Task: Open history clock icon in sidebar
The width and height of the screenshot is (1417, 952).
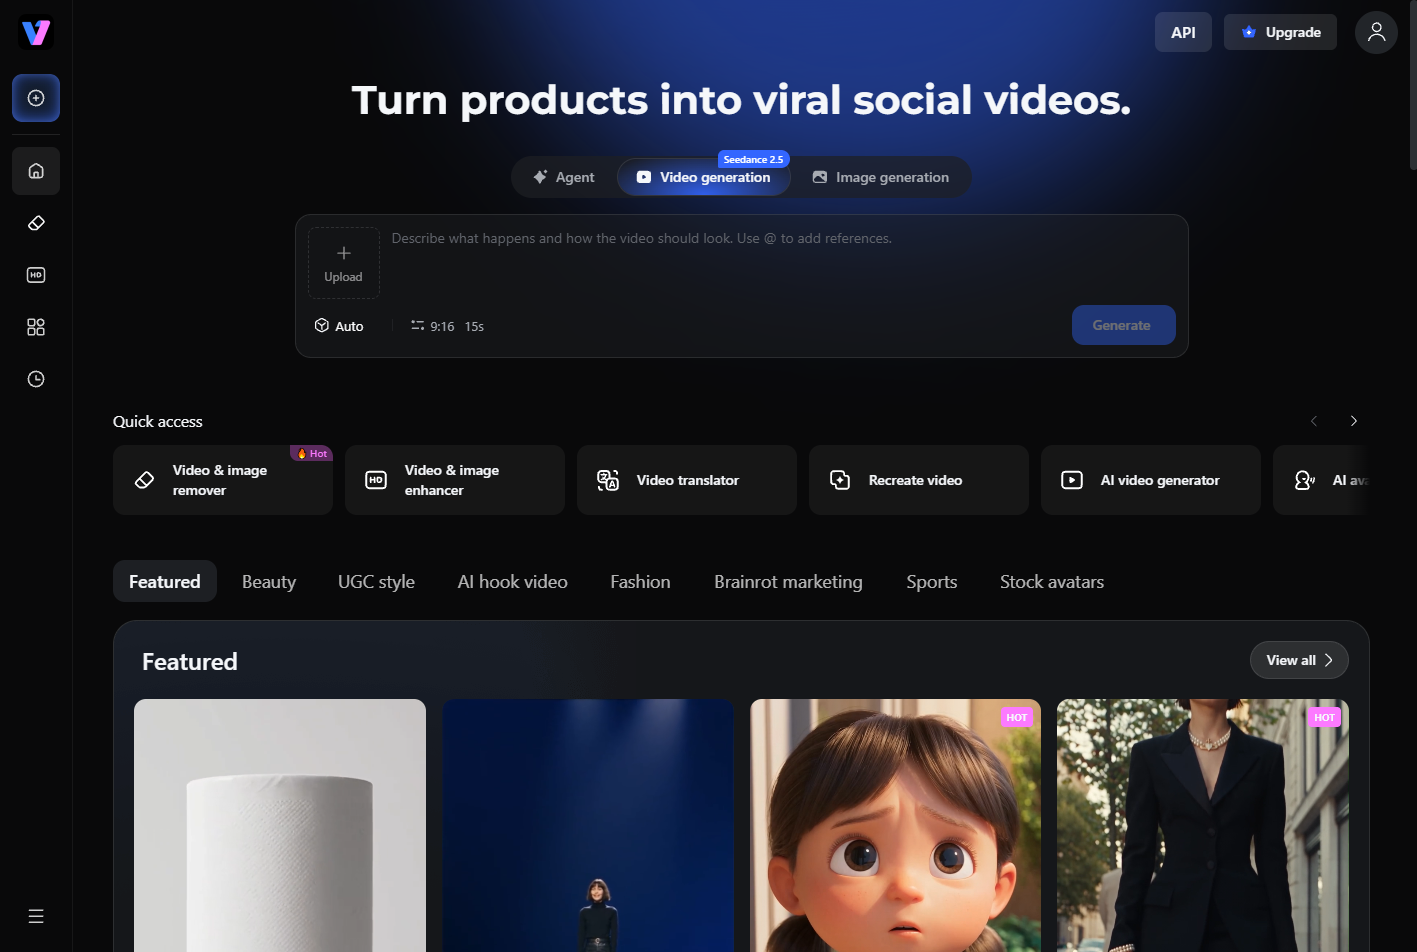Action: (x=36, y=379)
